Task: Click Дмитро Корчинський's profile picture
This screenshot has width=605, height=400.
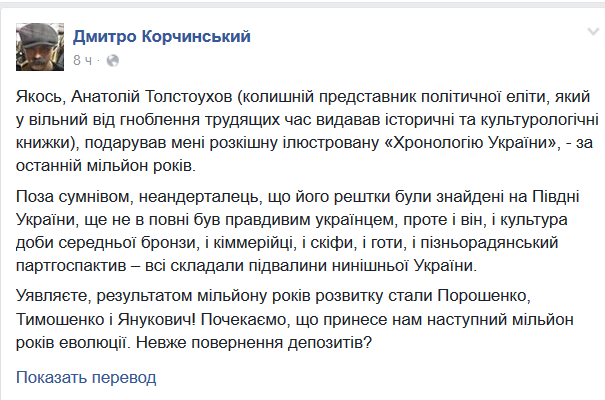Action: (39, 44)
